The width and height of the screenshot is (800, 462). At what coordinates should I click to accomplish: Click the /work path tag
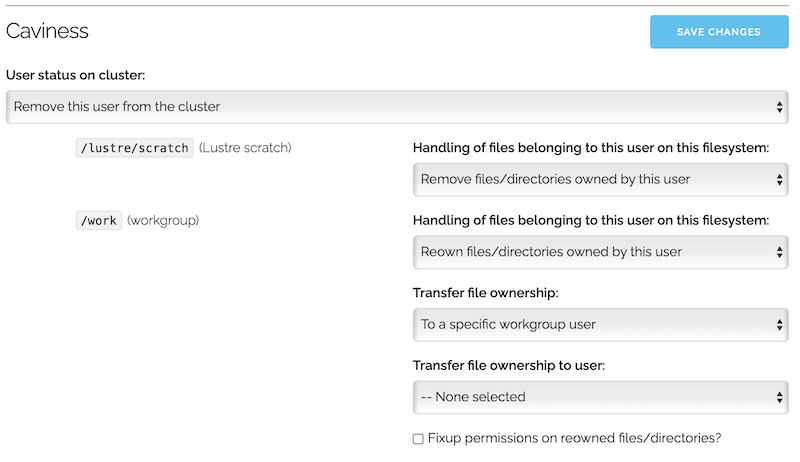[99, 220]
